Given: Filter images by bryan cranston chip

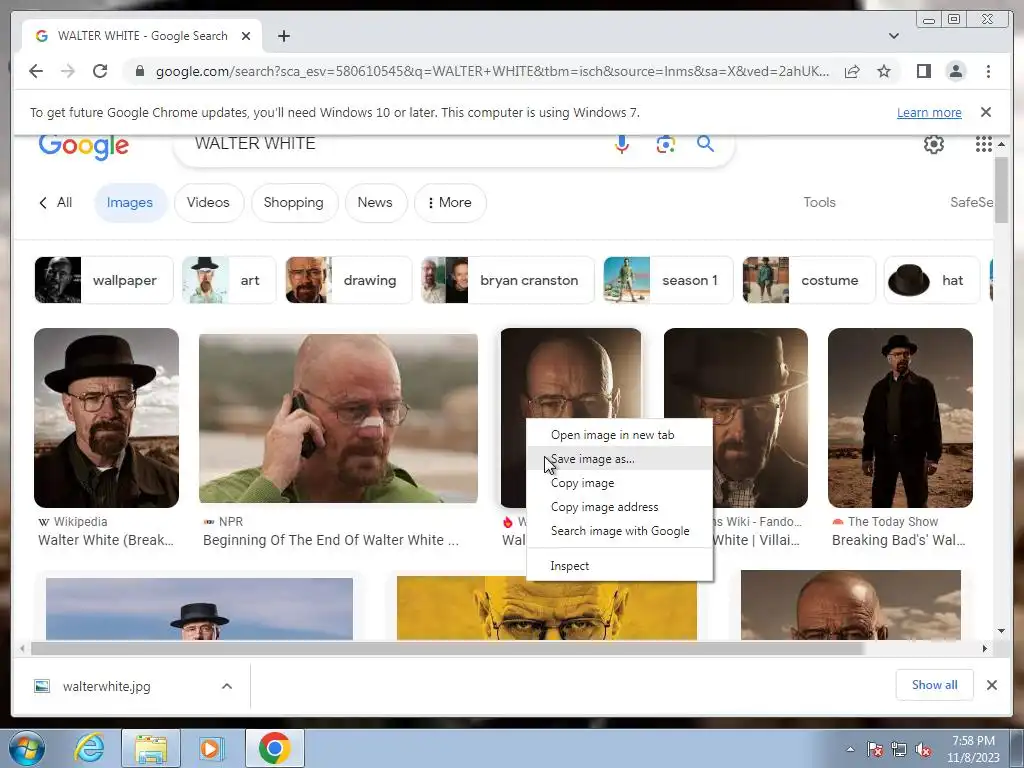Looking at the screenshot, I should (507, 280).
